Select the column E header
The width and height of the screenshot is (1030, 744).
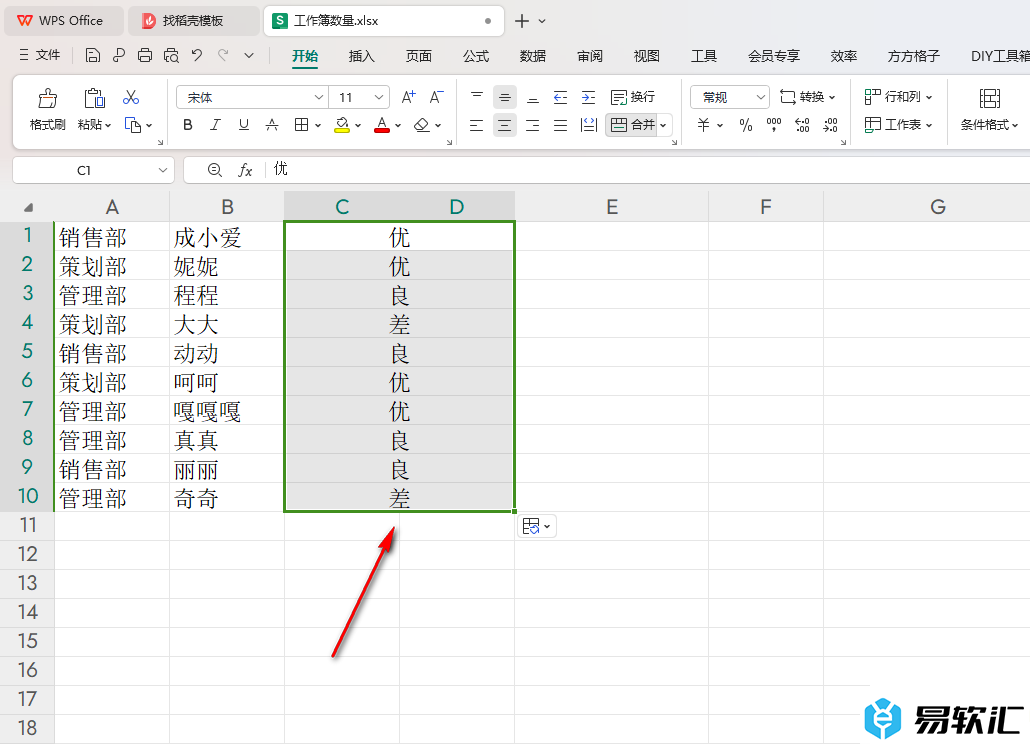coord(612,207)
